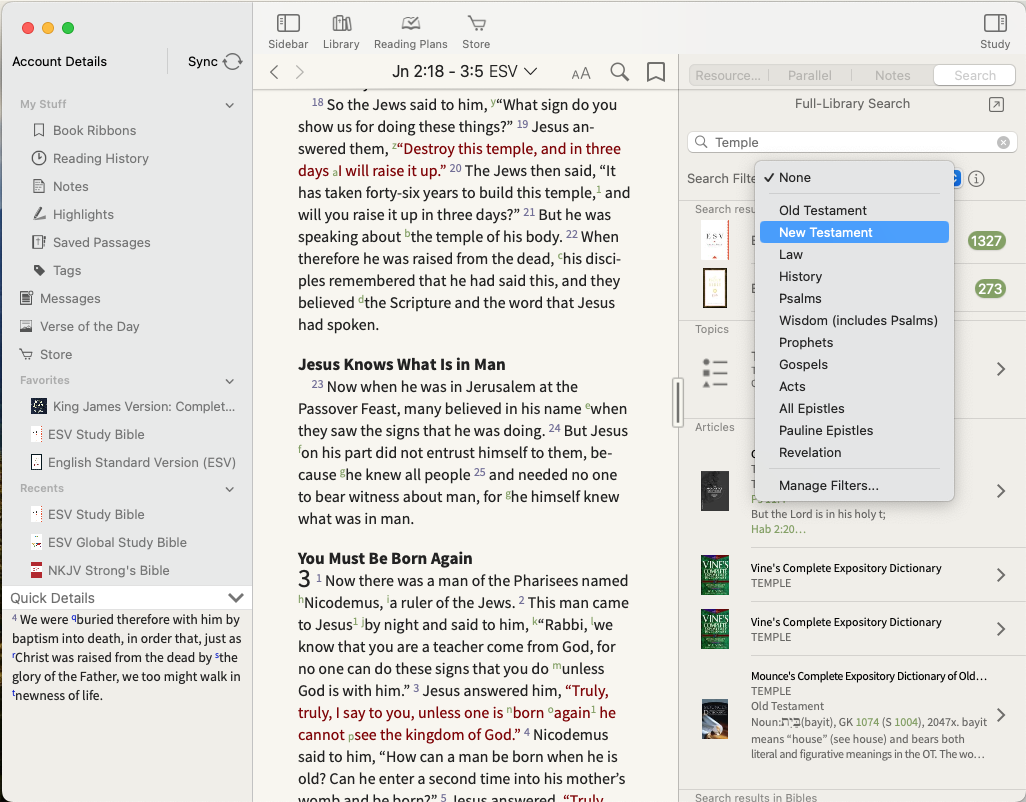
Task: Open font size settings (AA)
Action: [581, 73]
